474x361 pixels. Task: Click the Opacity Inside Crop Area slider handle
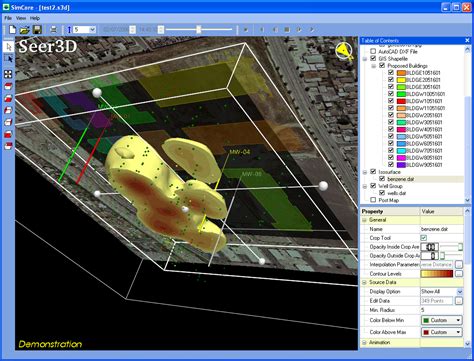460,247
